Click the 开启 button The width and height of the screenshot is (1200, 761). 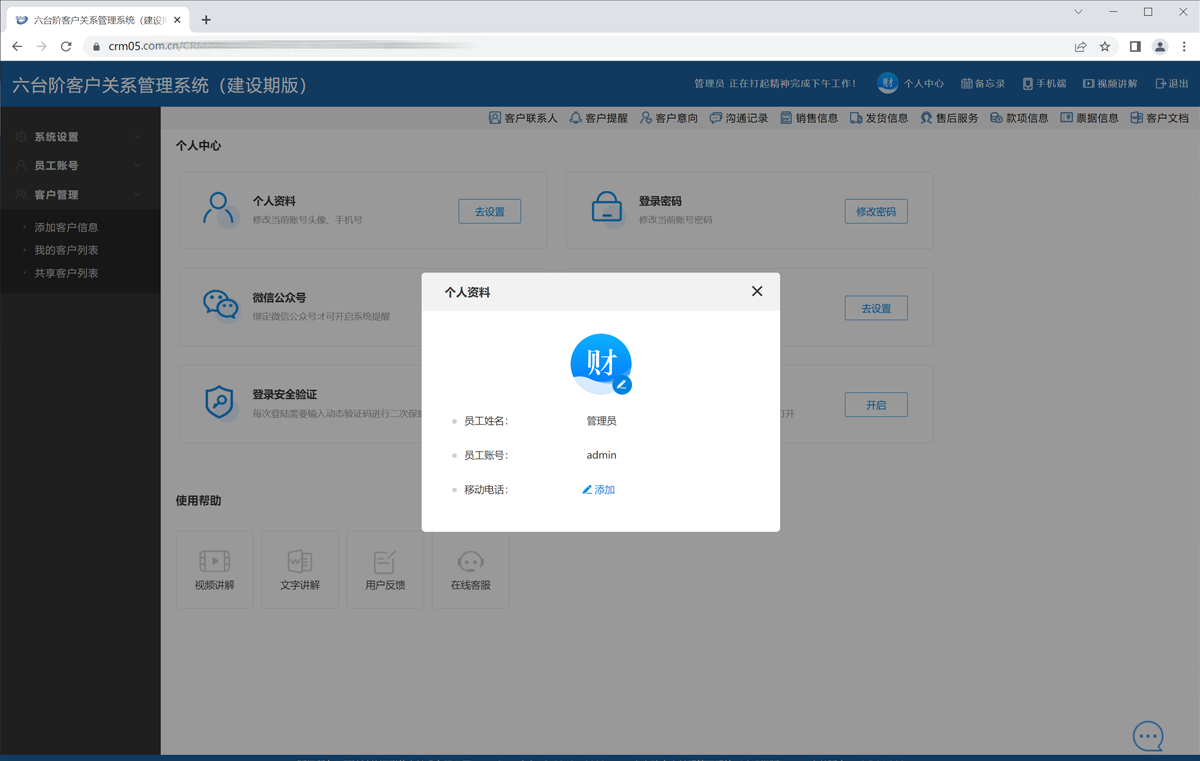(x=876, y=405)
